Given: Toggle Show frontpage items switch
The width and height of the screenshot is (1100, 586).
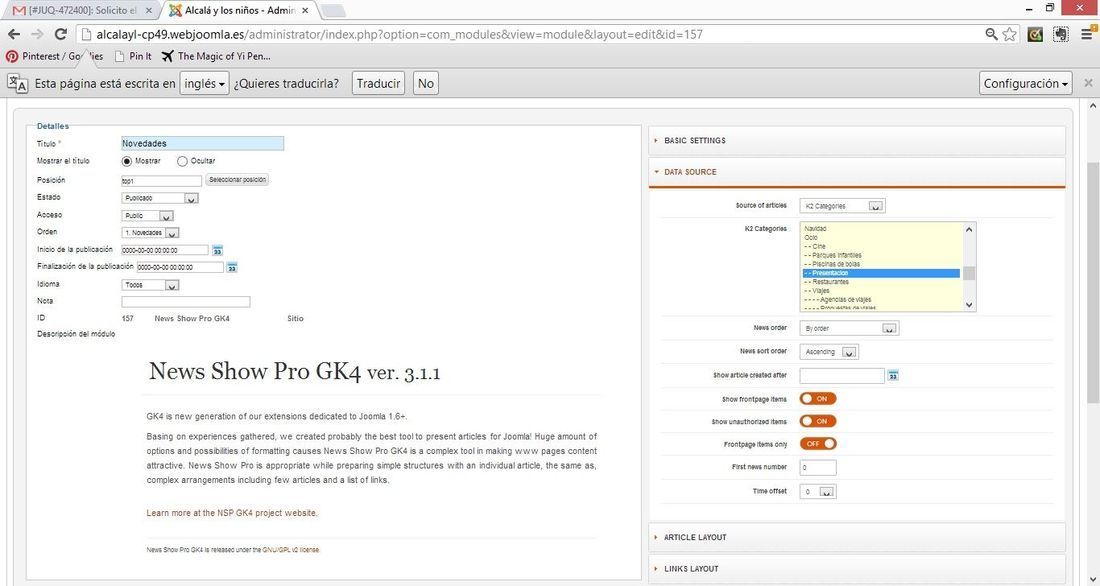Looking at the screenshot, I should 818,399.
